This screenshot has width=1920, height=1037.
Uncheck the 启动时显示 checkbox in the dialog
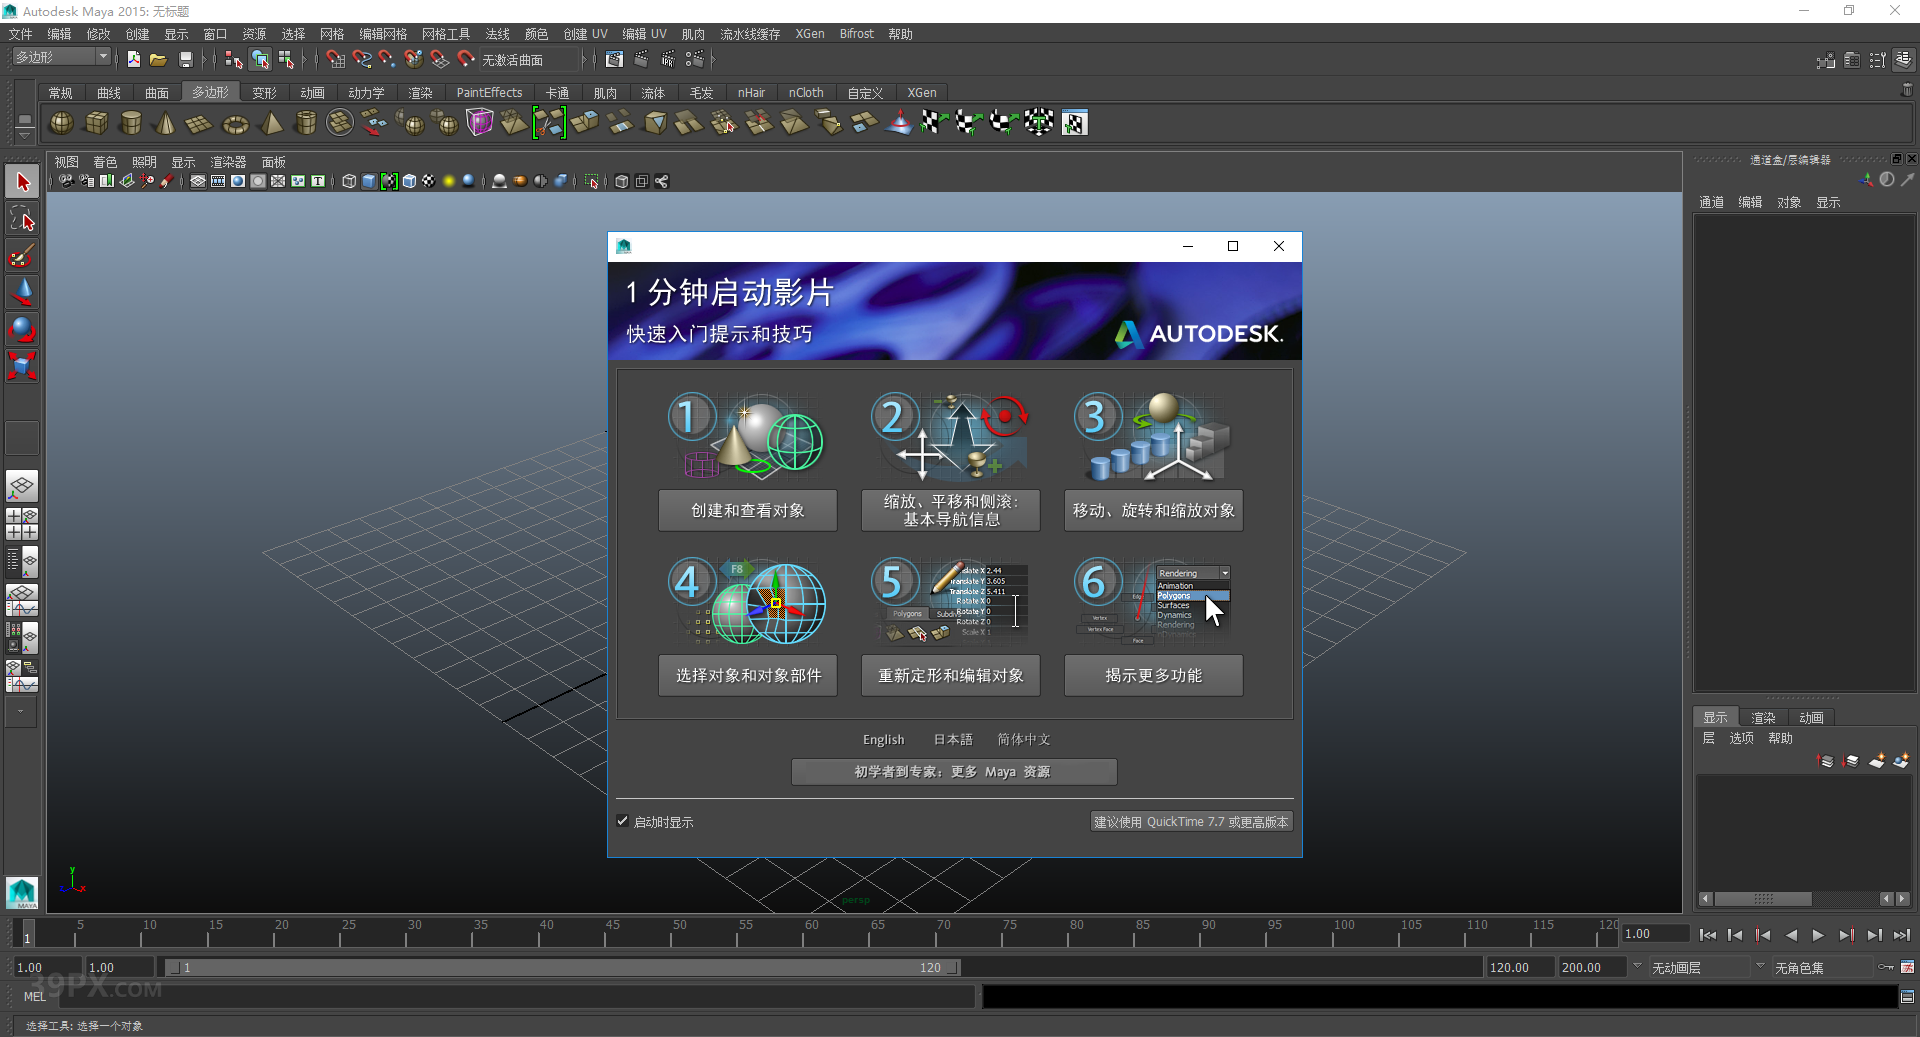tap(623, 821)
